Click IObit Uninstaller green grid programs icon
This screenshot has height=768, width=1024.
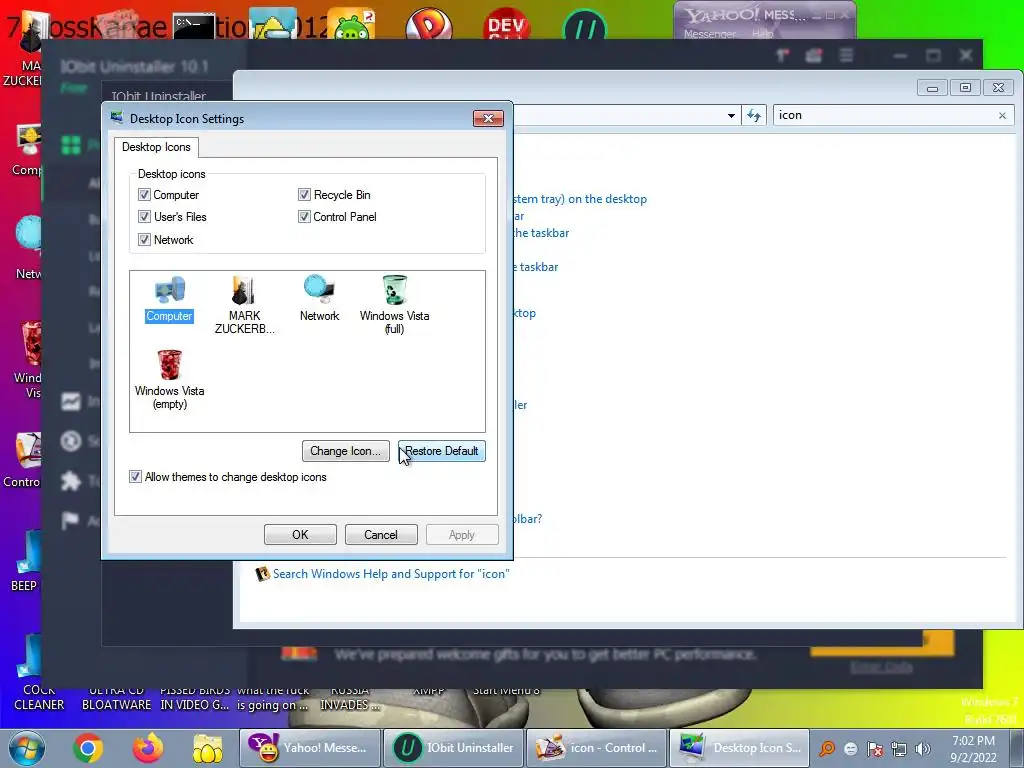[x=71, y=145]
